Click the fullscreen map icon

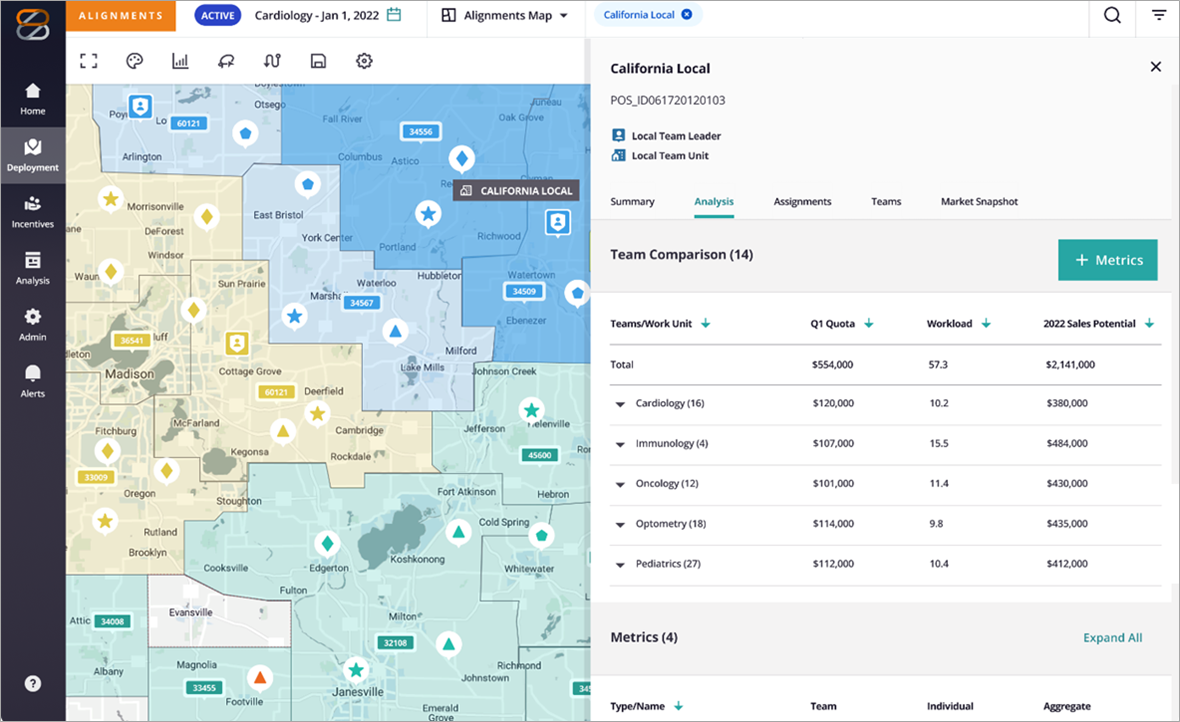89,61
